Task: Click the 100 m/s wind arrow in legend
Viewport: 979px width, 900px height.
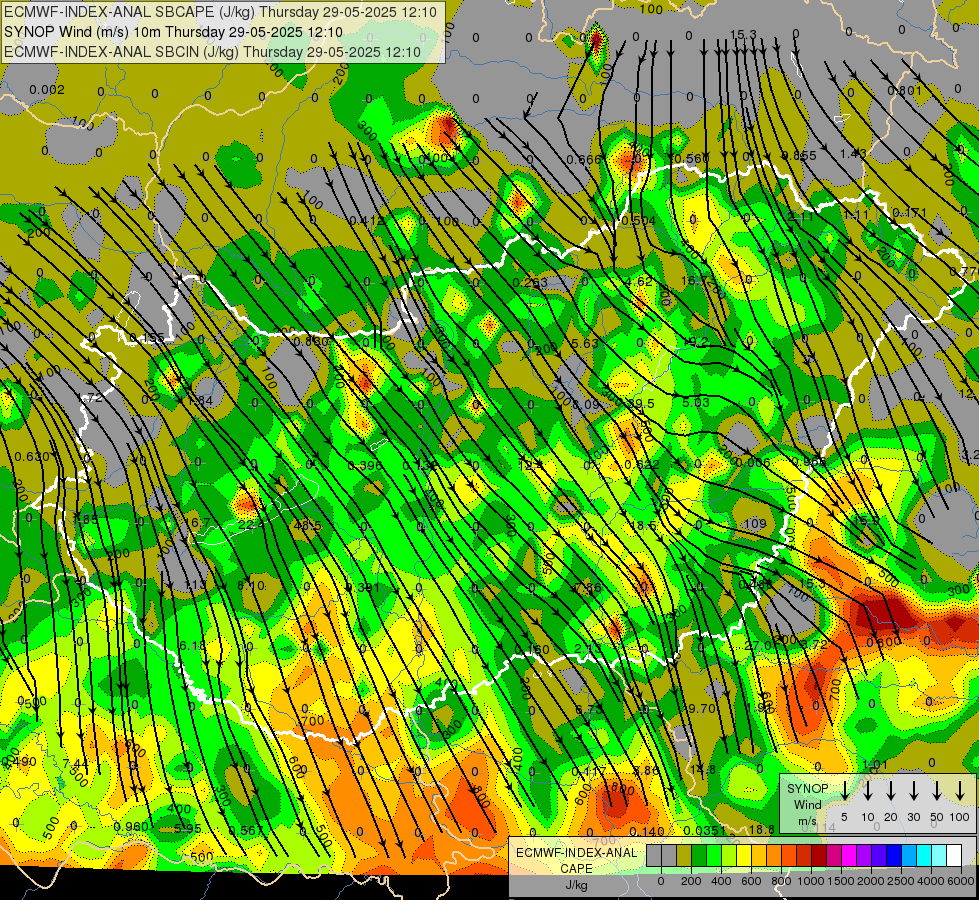Action: tap(960, 791)
